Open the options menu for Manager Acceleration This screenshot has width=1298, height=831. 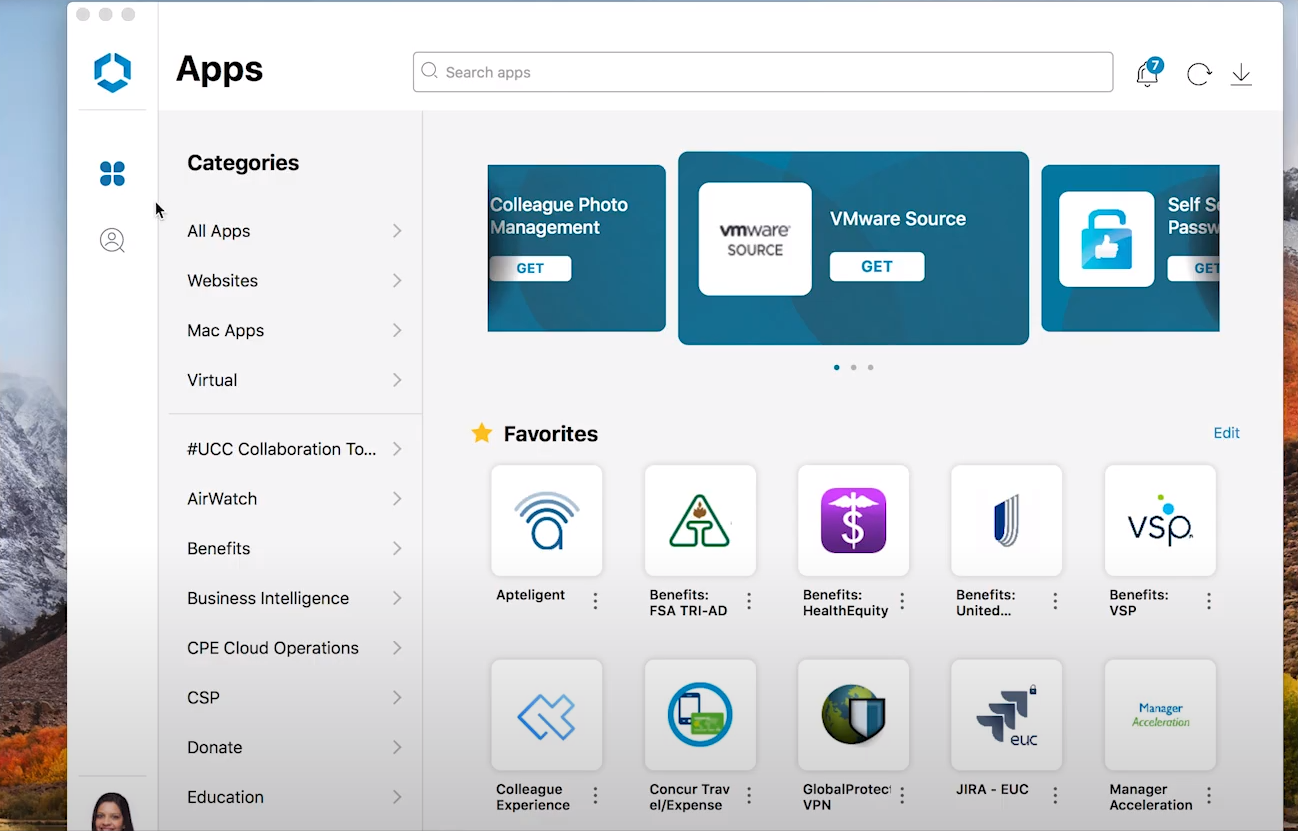[x=1208, y=797]
